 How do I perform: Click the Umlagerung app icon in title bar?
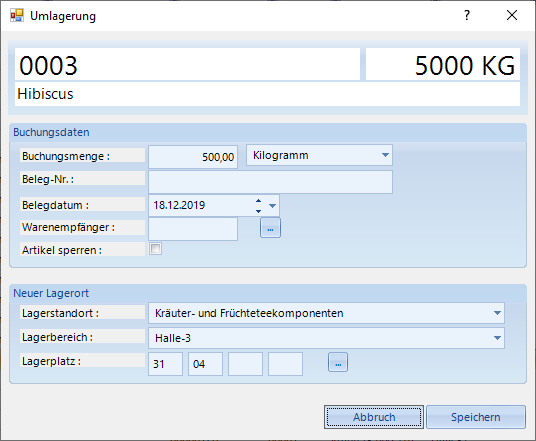(x=17, y=16)
